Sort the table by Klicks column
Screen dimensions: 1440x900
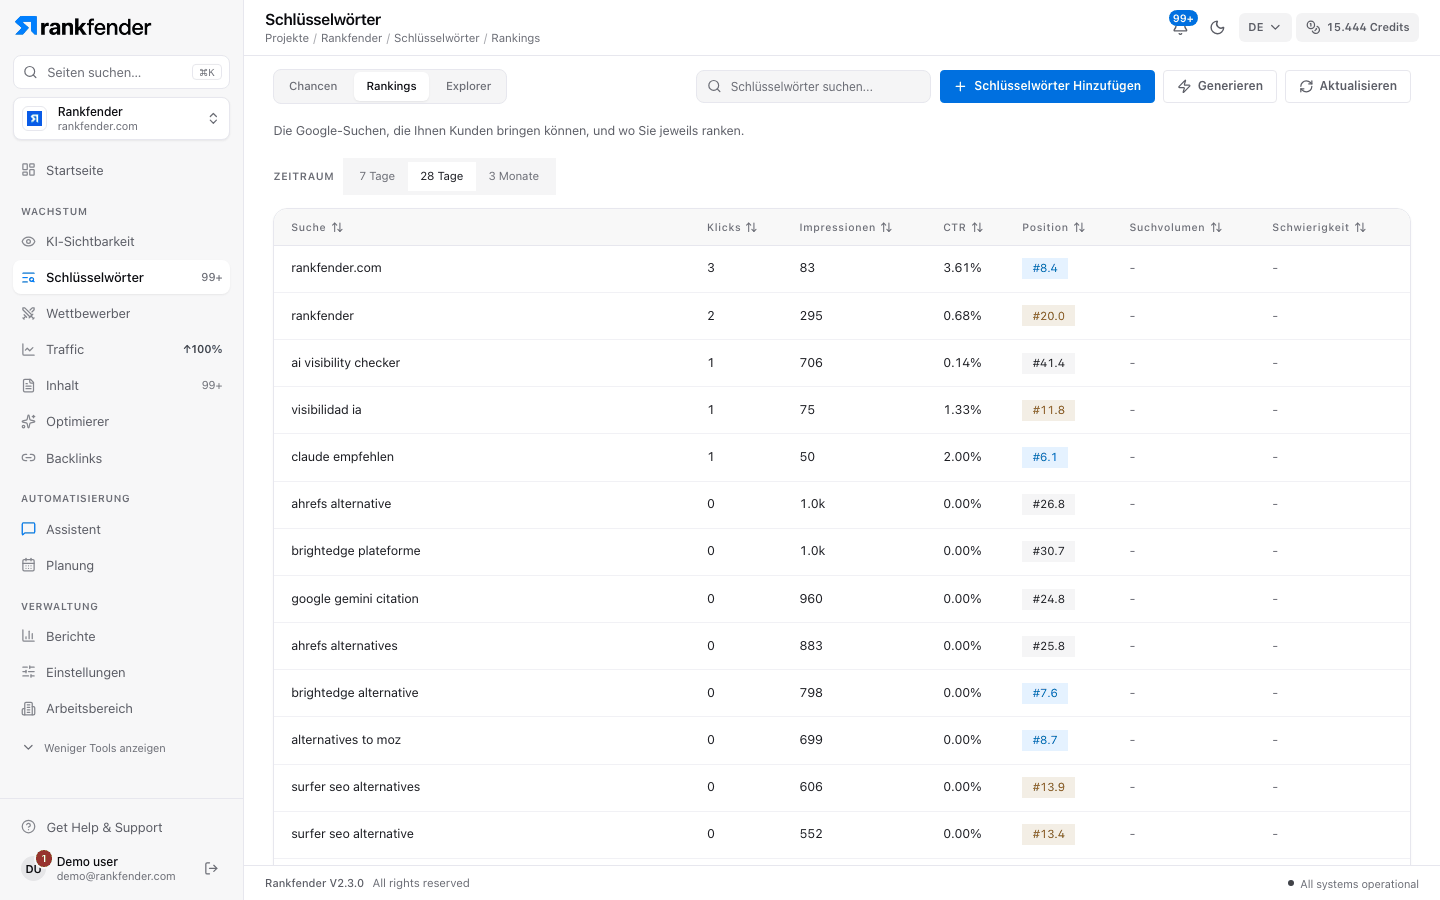tap(732, 227)
